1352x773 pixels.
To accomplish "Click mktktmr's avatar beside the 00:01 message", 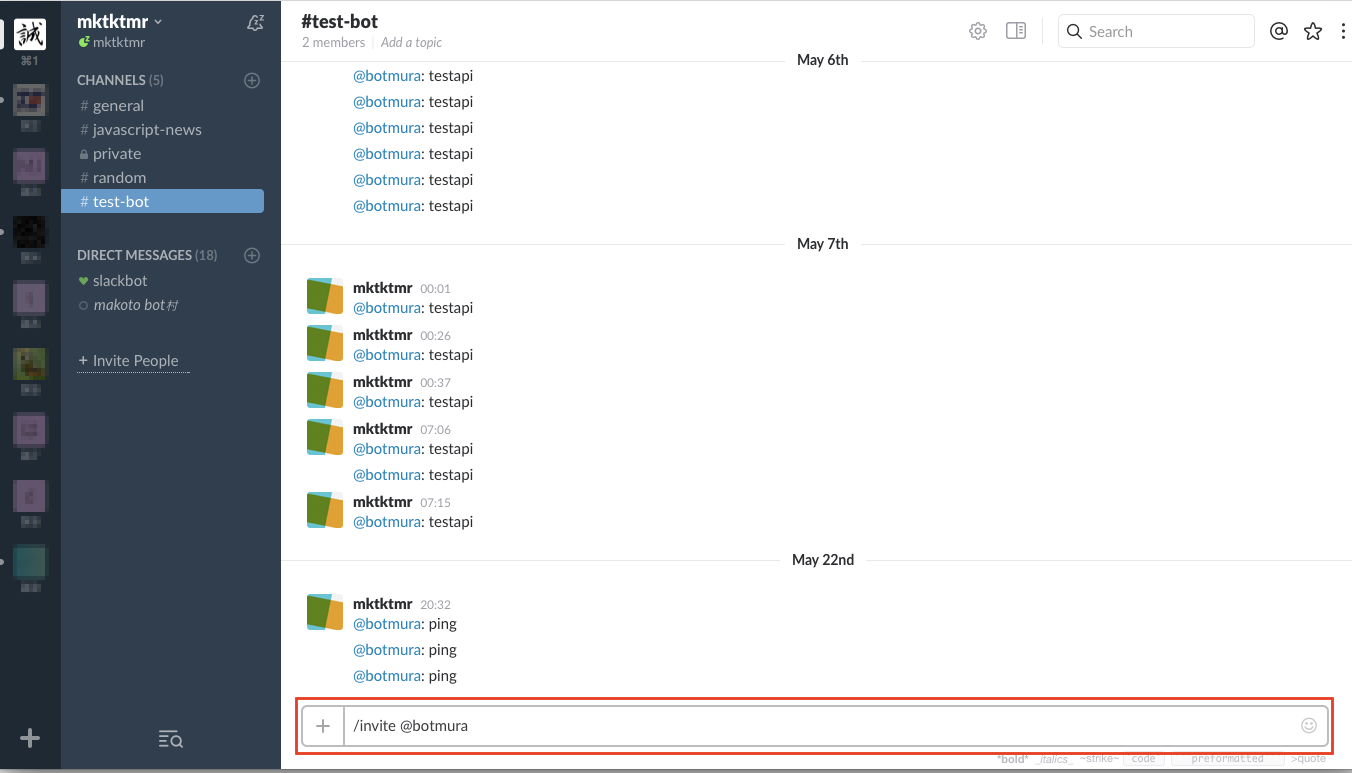I will point(325,296).
